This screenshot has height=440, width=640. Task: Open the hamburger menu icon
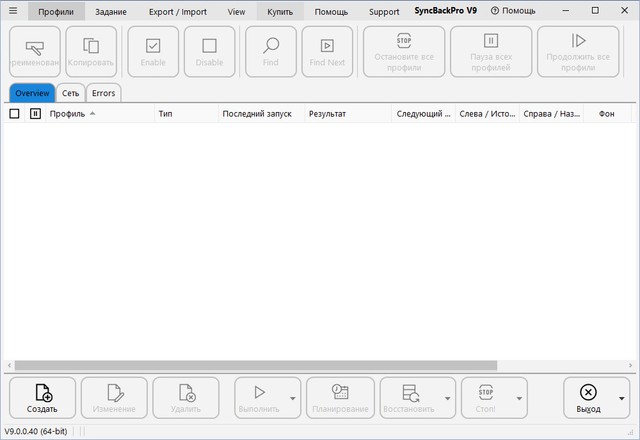[x=13, y=11]
